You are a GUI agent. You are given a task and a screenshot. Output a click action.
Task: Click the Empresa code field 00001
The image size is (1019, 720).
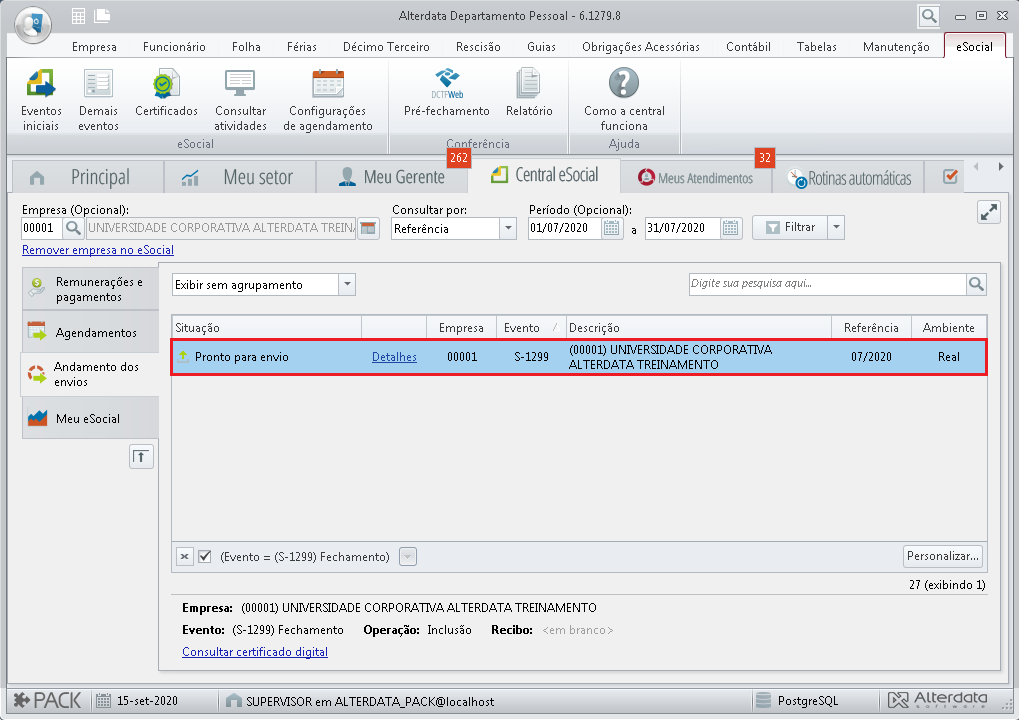(x=42, y=228)
